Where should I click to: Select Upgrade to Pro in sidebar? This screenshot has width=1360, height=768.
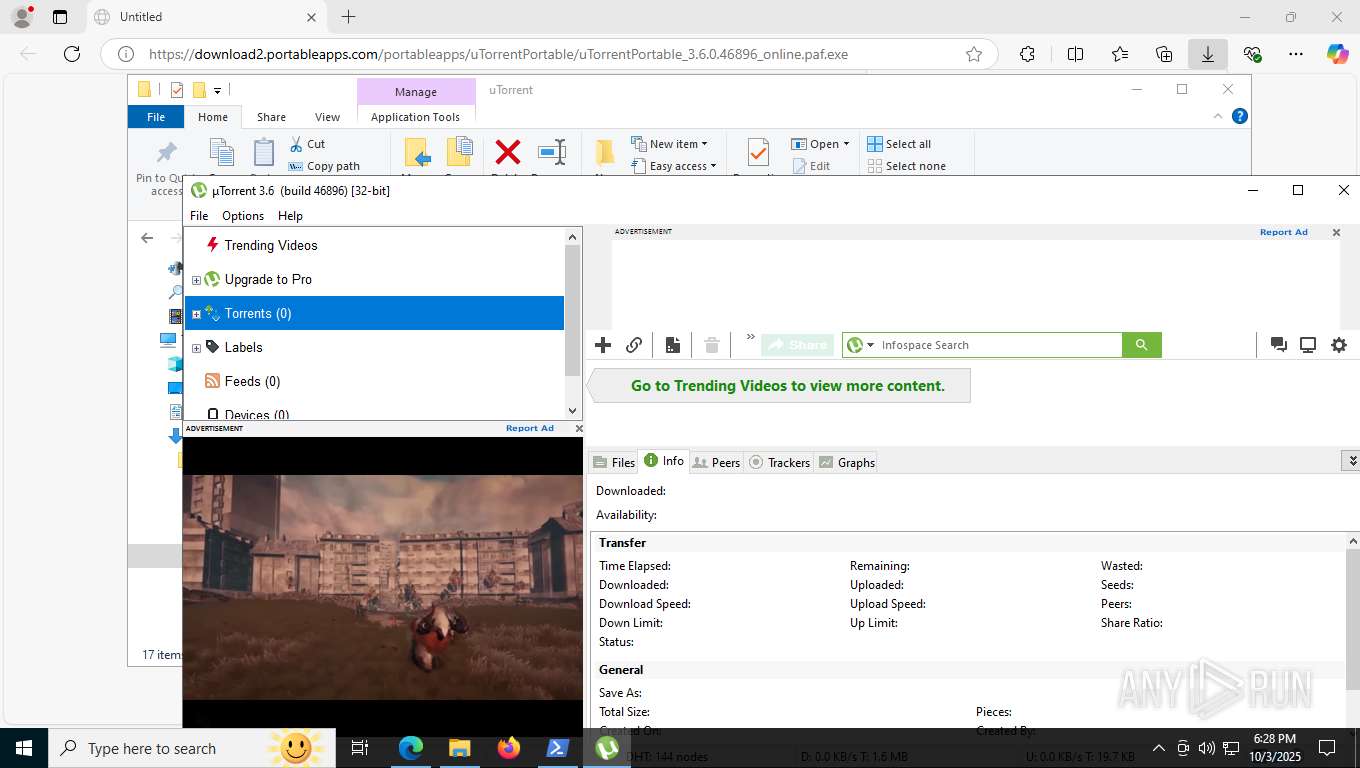pos(268,279)
